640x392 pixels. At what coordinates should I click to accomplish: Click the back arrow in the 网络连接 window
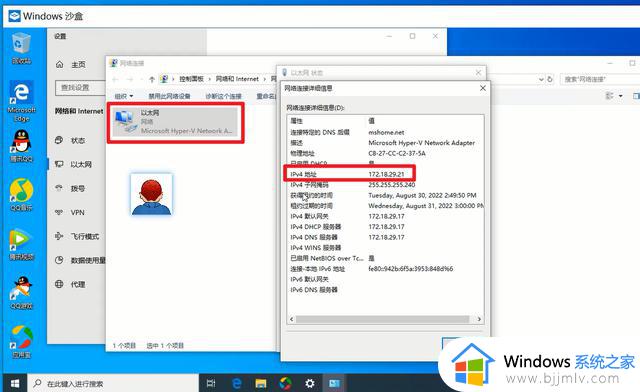116,79
